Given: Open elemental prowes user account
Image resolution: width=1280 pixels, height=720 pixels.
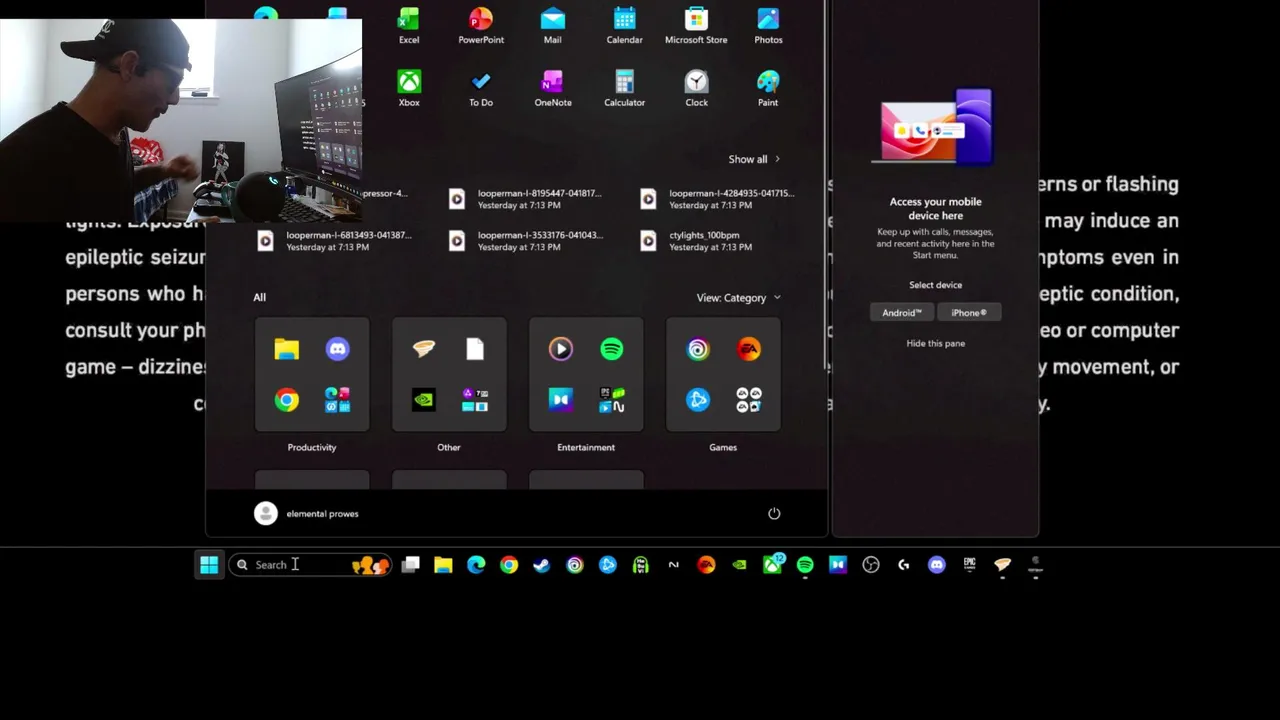Looking at the screenshot, I should coord(307,514).
